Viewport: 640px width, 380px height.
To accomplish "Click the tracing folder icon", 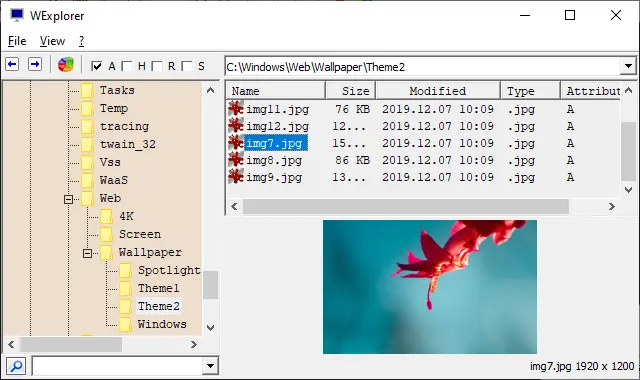I will [x=87, y=126].
